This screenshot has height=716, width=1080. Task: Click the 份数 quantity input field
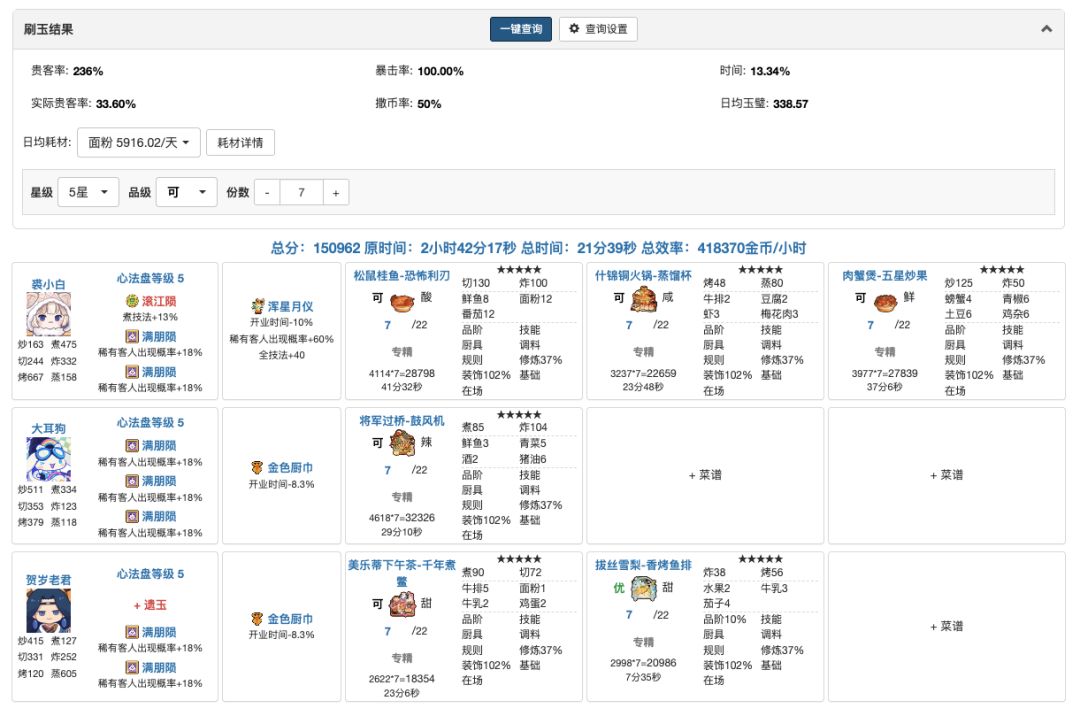(x=301, y=192)
